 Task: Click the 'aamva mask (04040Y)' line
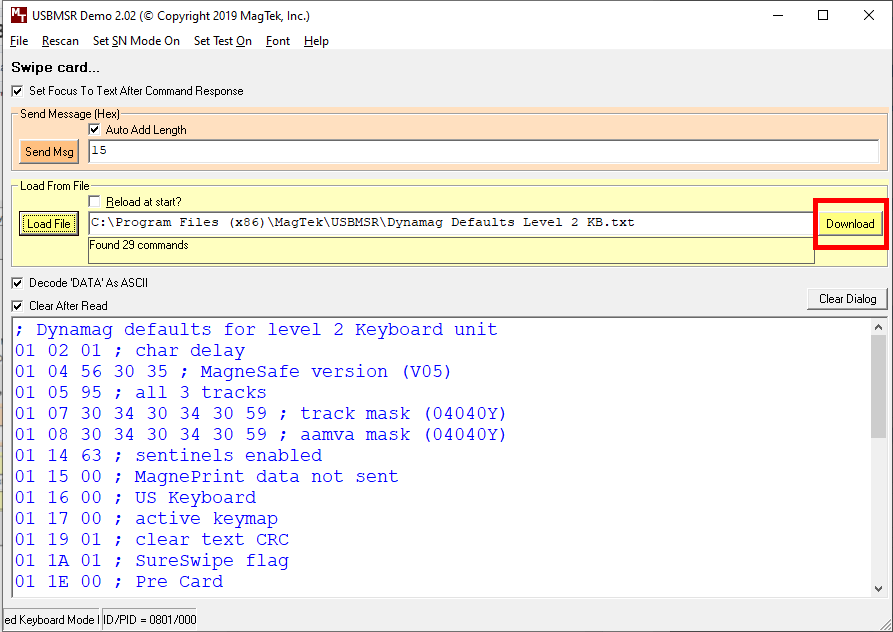pos(260,435)
